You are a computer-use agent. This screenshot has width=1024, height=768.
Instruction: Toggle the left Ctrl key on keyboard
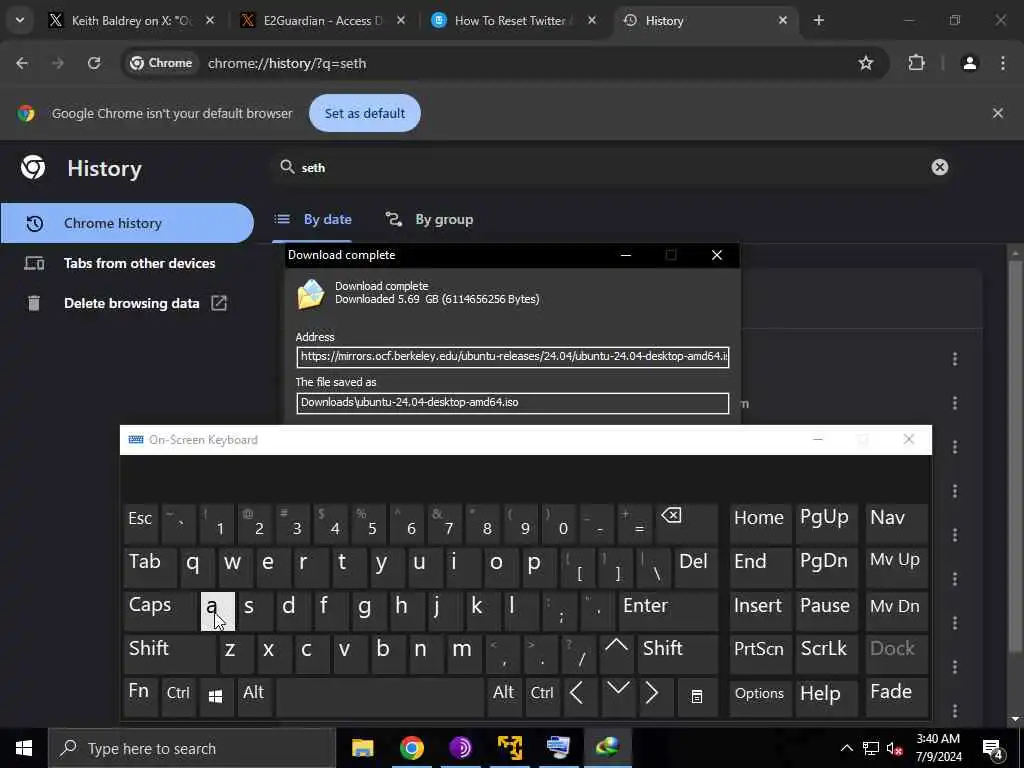pyautogui.click(x=178, y=697)
